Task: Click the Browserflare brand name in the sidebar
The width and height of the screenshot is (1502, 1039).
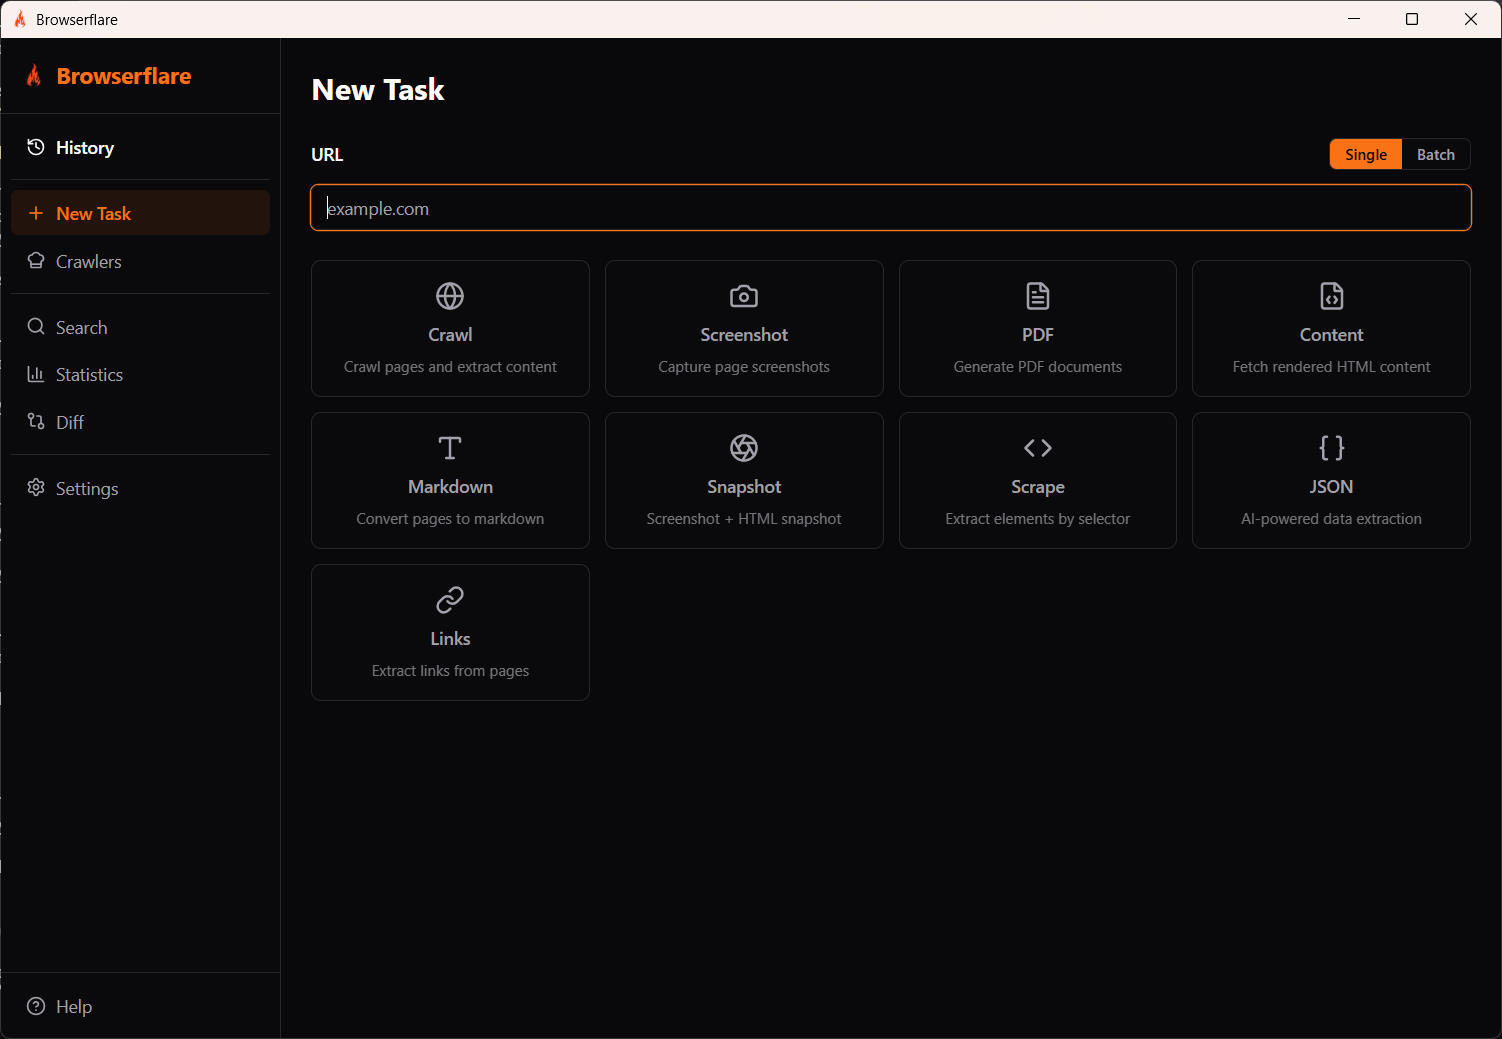Action: (x=124, y=76)
